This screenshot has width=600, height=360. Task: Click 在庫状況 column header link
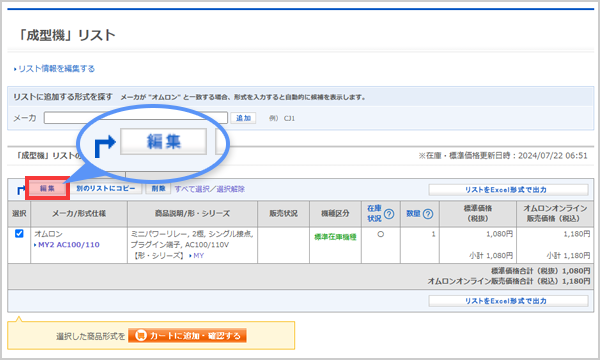click(374, 213)
